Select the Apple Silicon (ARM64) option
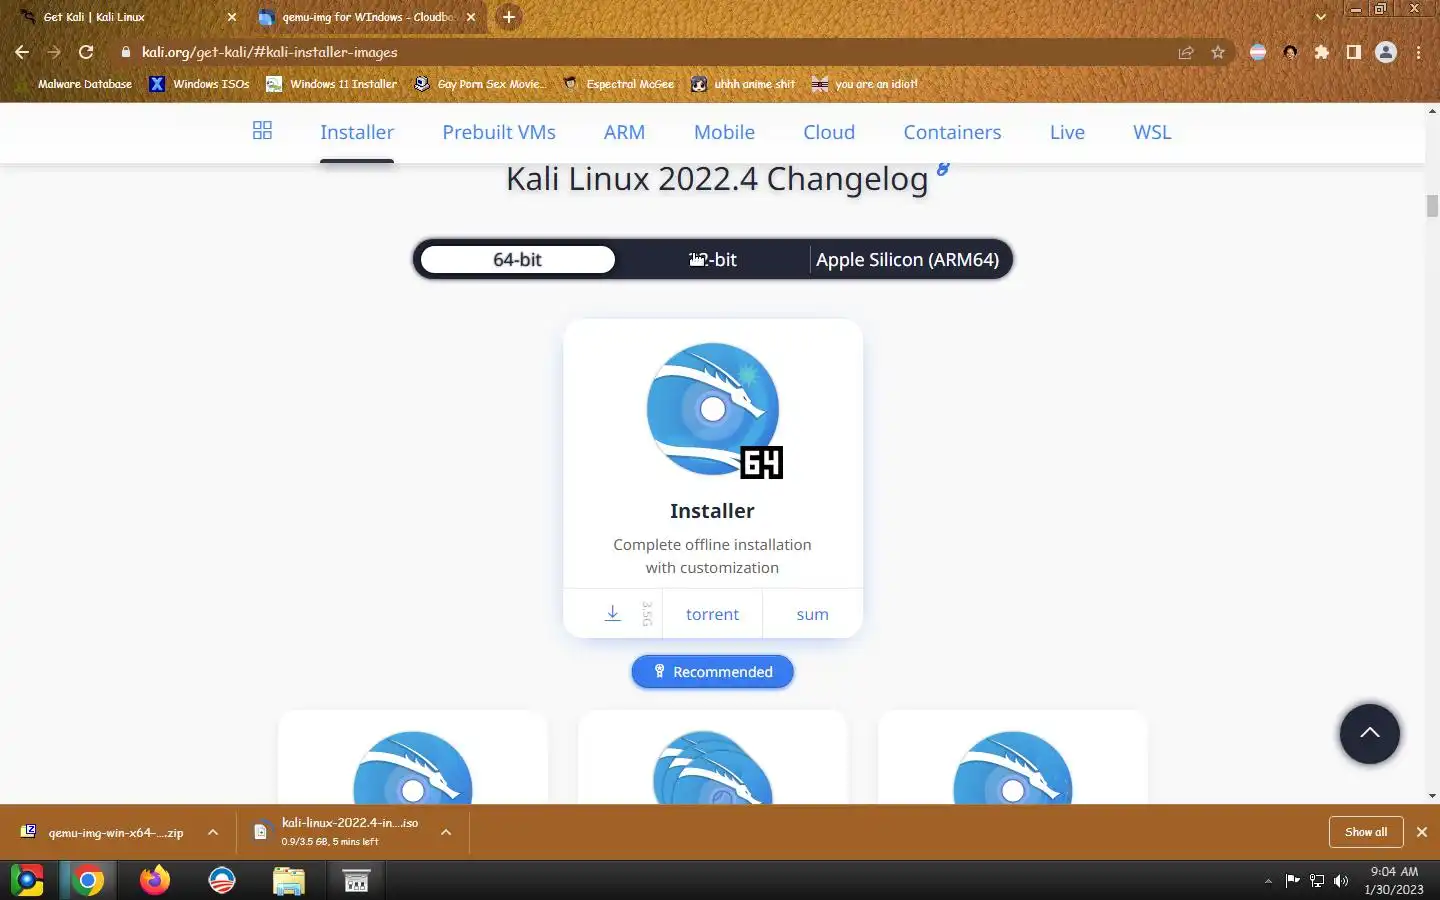1440x900 pixels. 907,260
